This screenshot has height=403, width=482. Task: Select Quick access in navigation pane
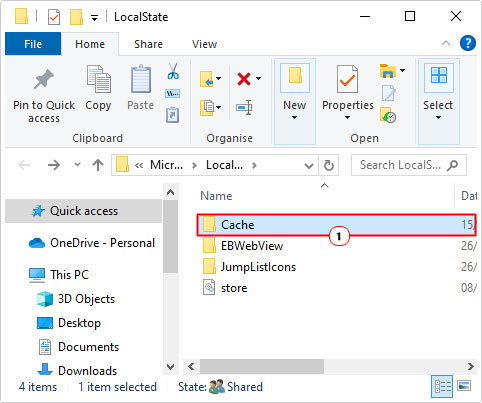[83, 211]
